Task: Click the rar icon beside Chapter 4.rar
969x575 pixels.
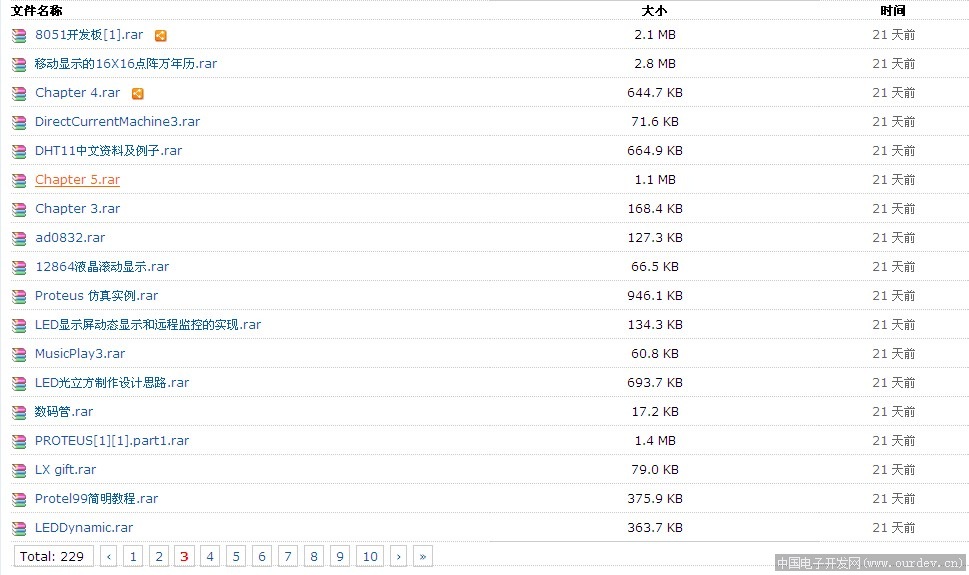Action: pos(19,94)
